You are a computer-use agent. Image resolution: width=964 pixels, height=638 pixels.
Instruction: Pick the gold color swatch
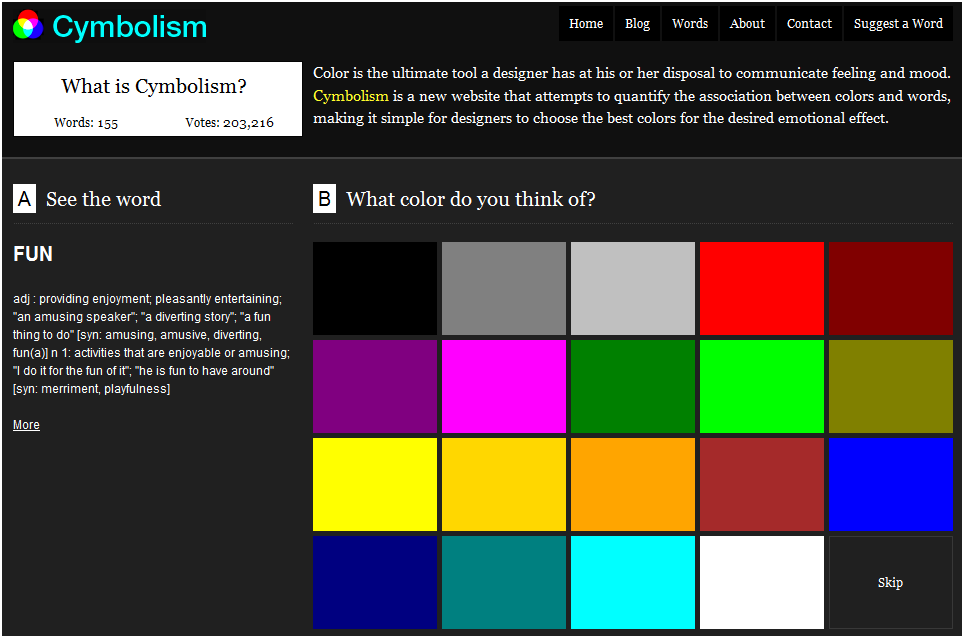tap(504, 484)
